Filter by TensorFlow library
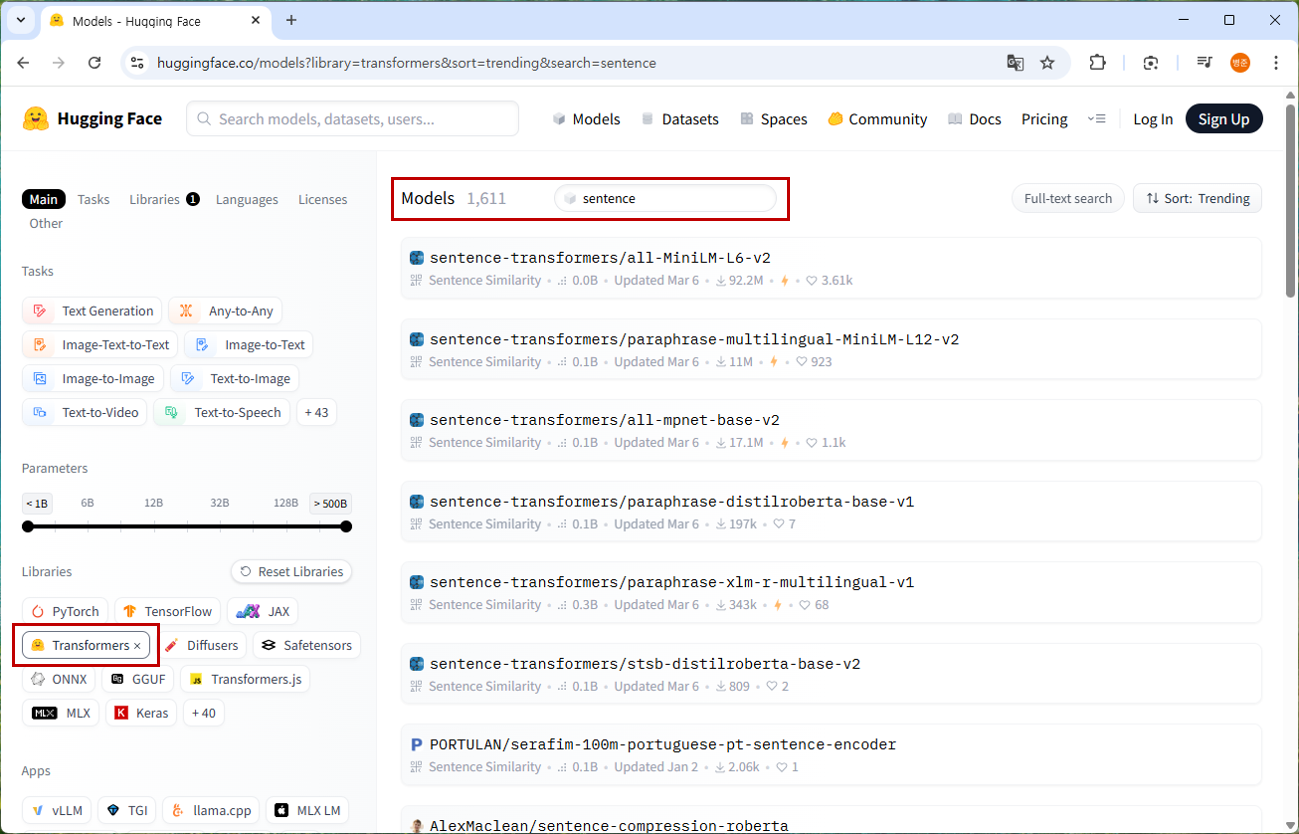Viewport: 1299px width, 834px height. tap(168, 611)
